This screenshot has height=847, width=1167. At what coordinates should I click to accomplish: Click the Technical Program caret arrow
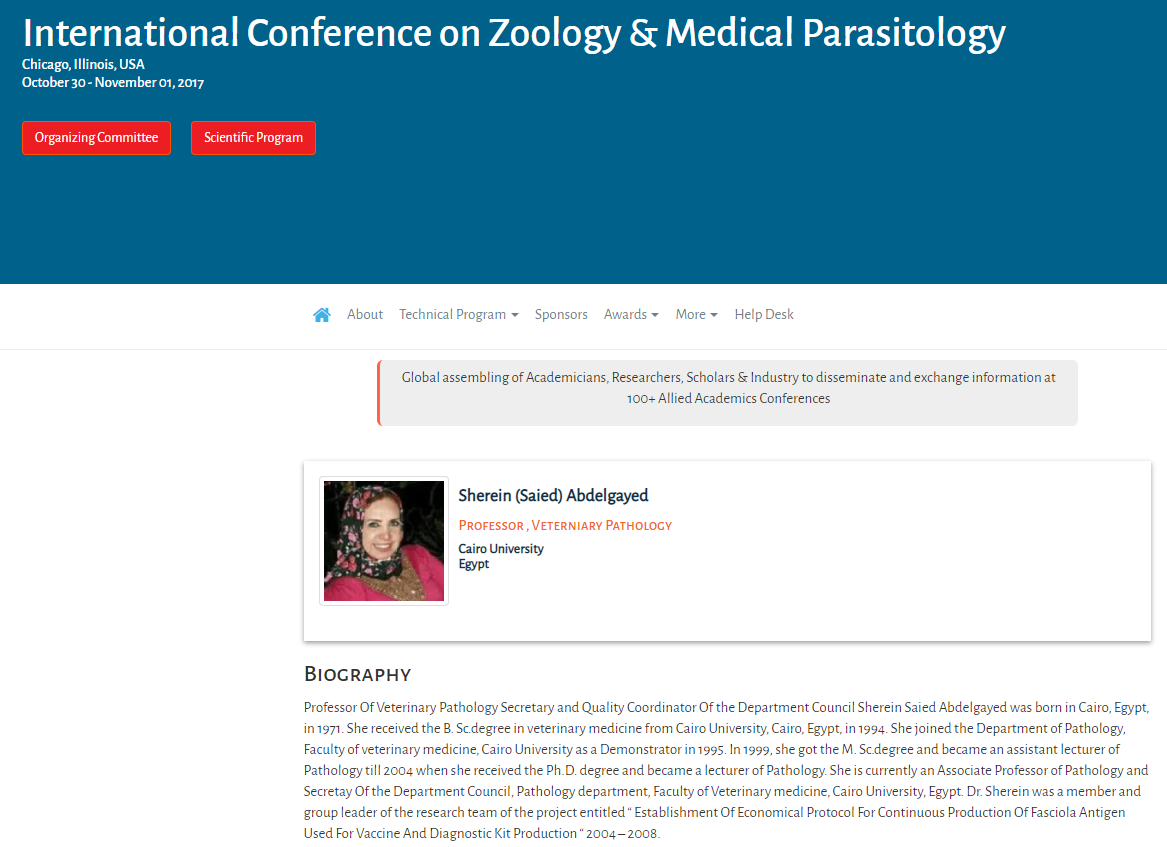pyautogui.click(x=514, y=316)
